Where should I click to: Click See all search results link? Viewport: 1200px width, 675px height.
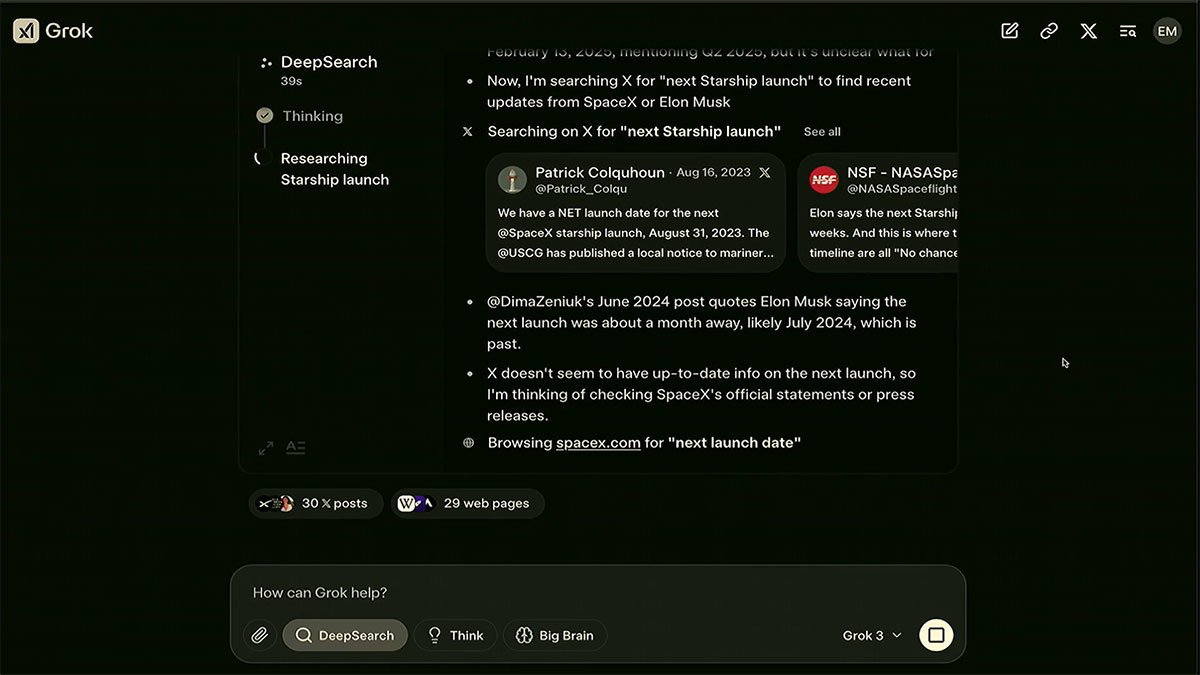point(822,132)
